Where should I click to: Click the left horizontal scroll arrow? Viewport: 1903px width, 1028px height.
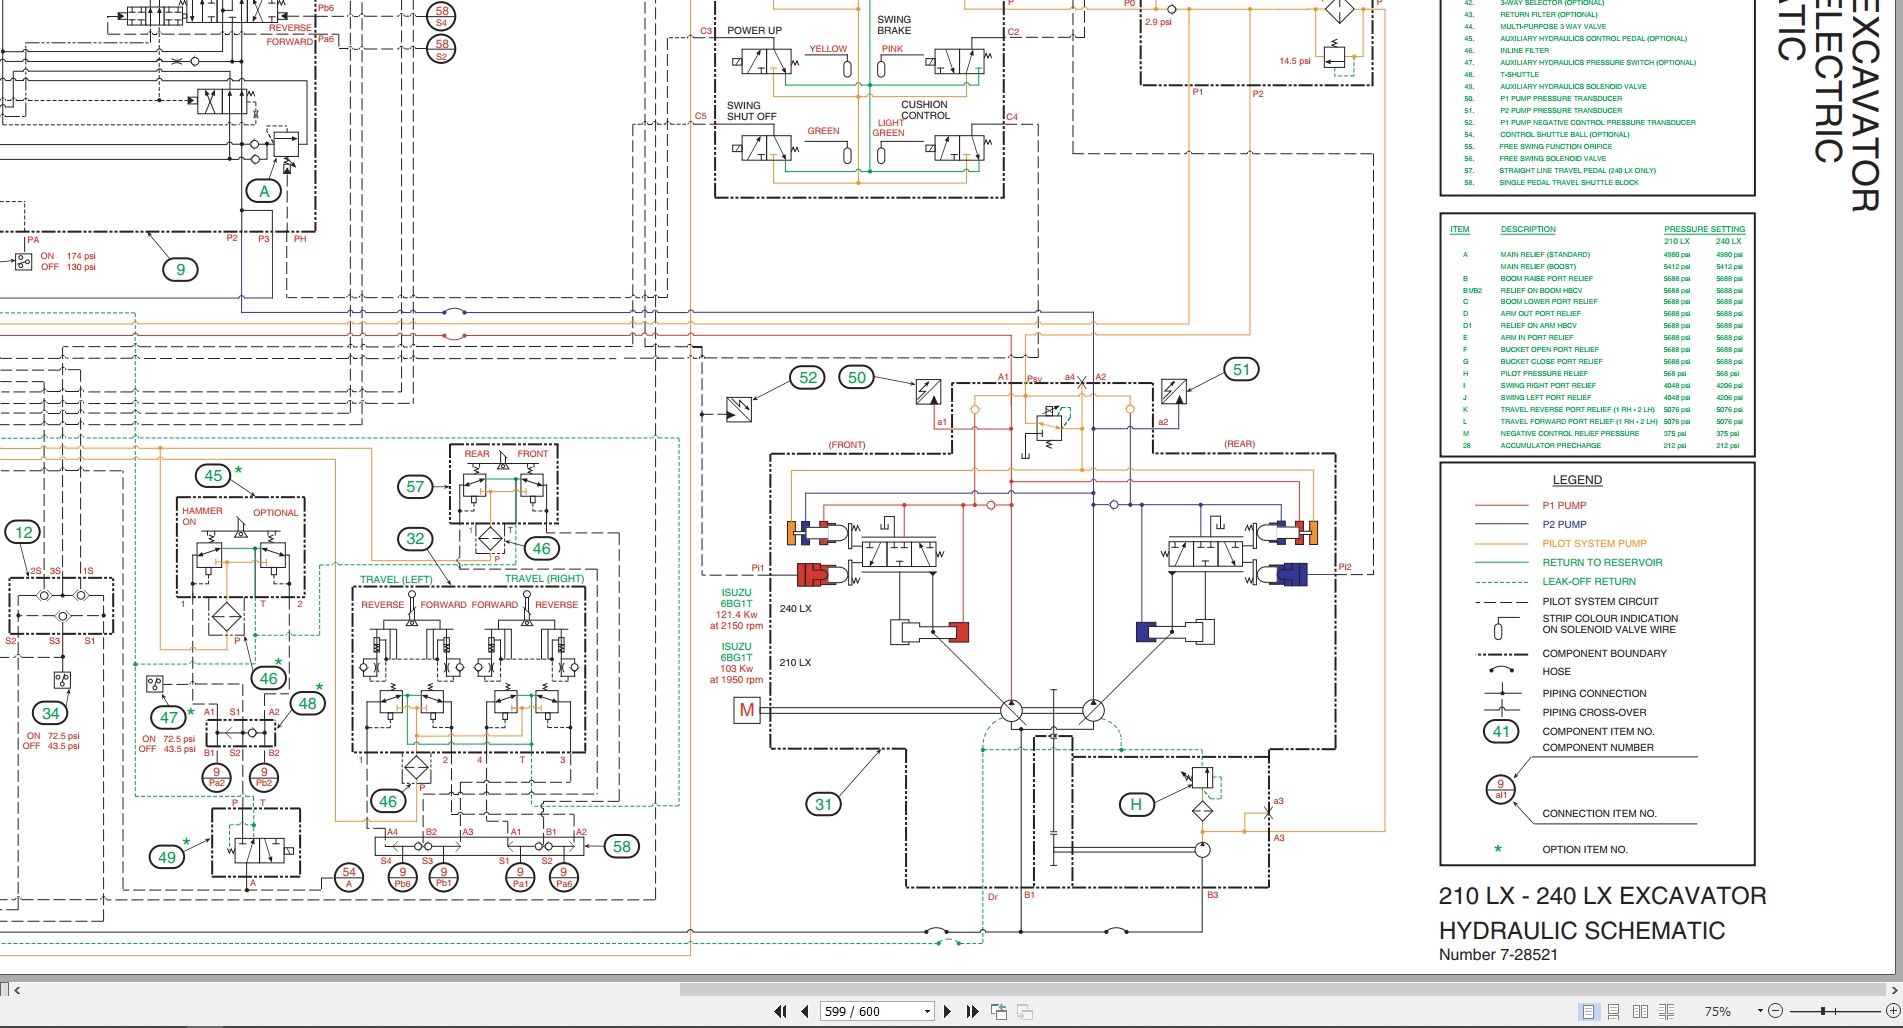(x=17, y=991)
